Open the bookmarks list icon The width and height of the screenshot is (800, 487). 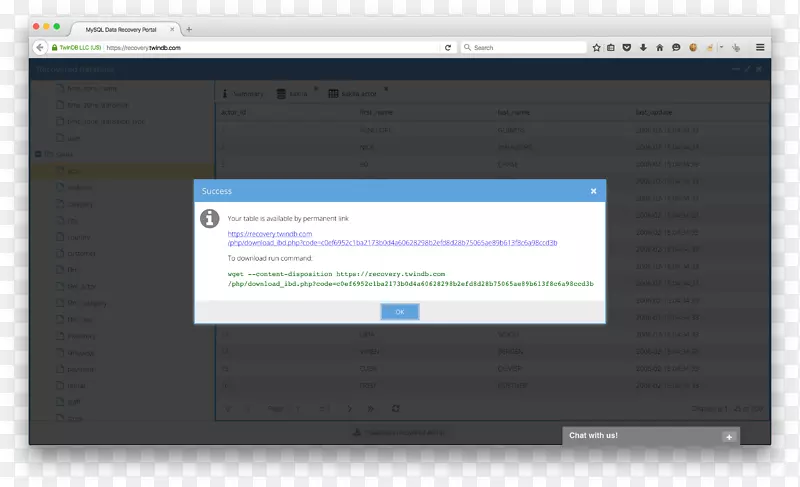[611, 47]
